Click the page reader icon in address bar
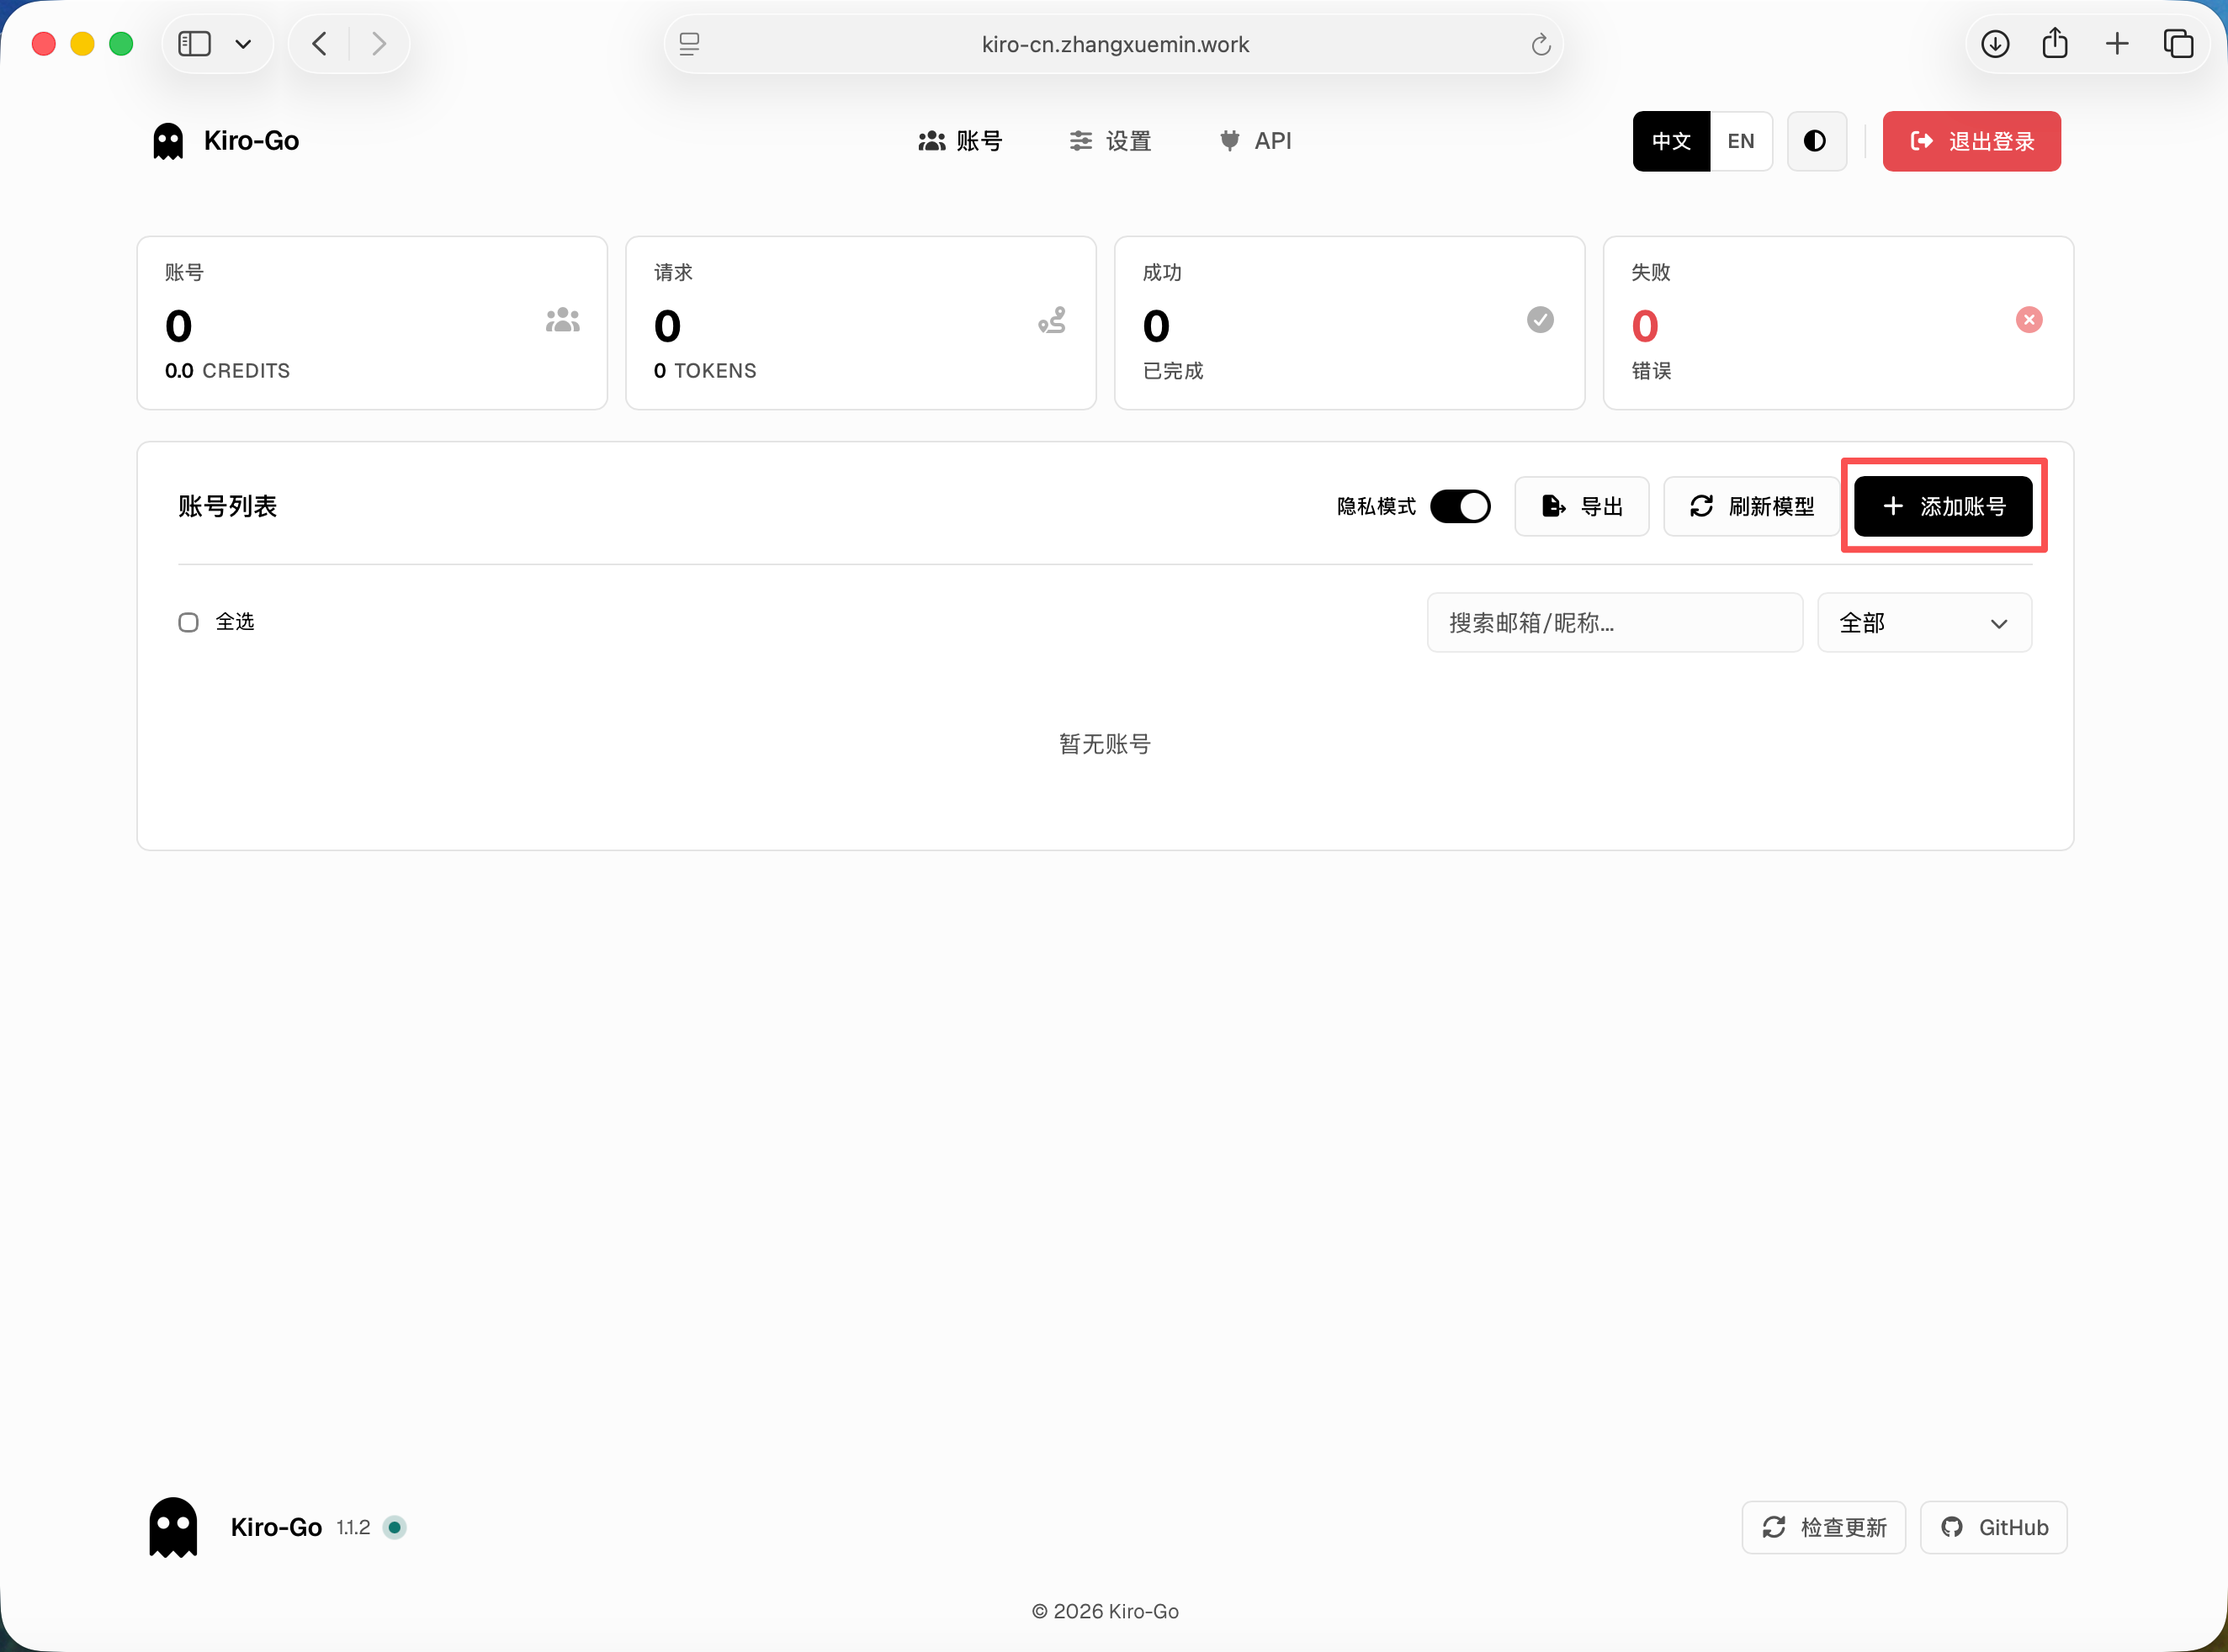Screen dimensions: 2228x1652 click(689, 44)
